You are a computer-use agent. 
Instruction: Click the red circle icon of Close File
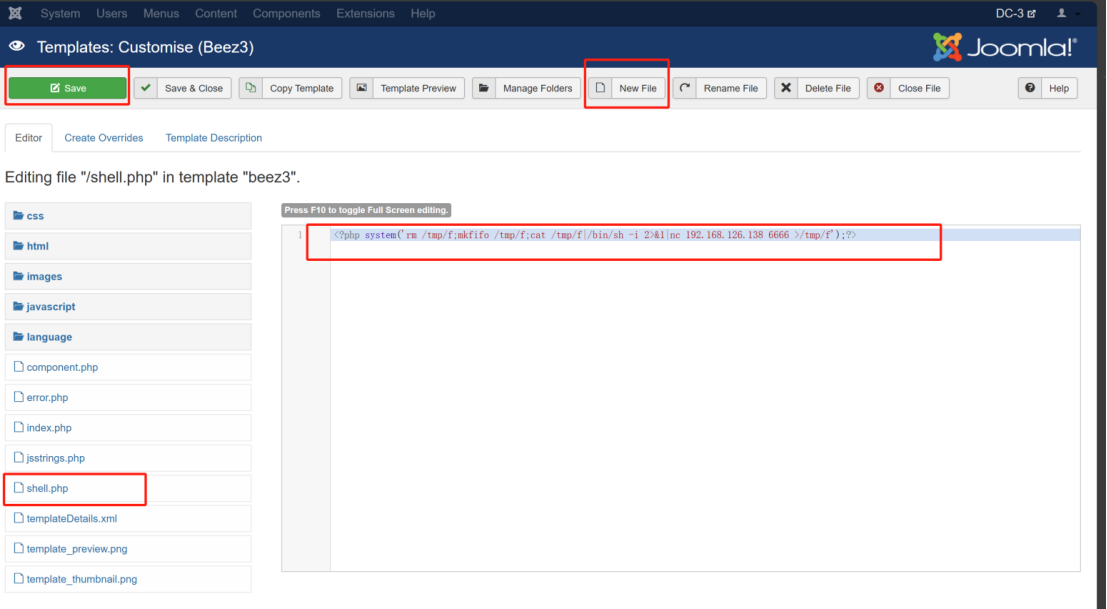[879, 88]
